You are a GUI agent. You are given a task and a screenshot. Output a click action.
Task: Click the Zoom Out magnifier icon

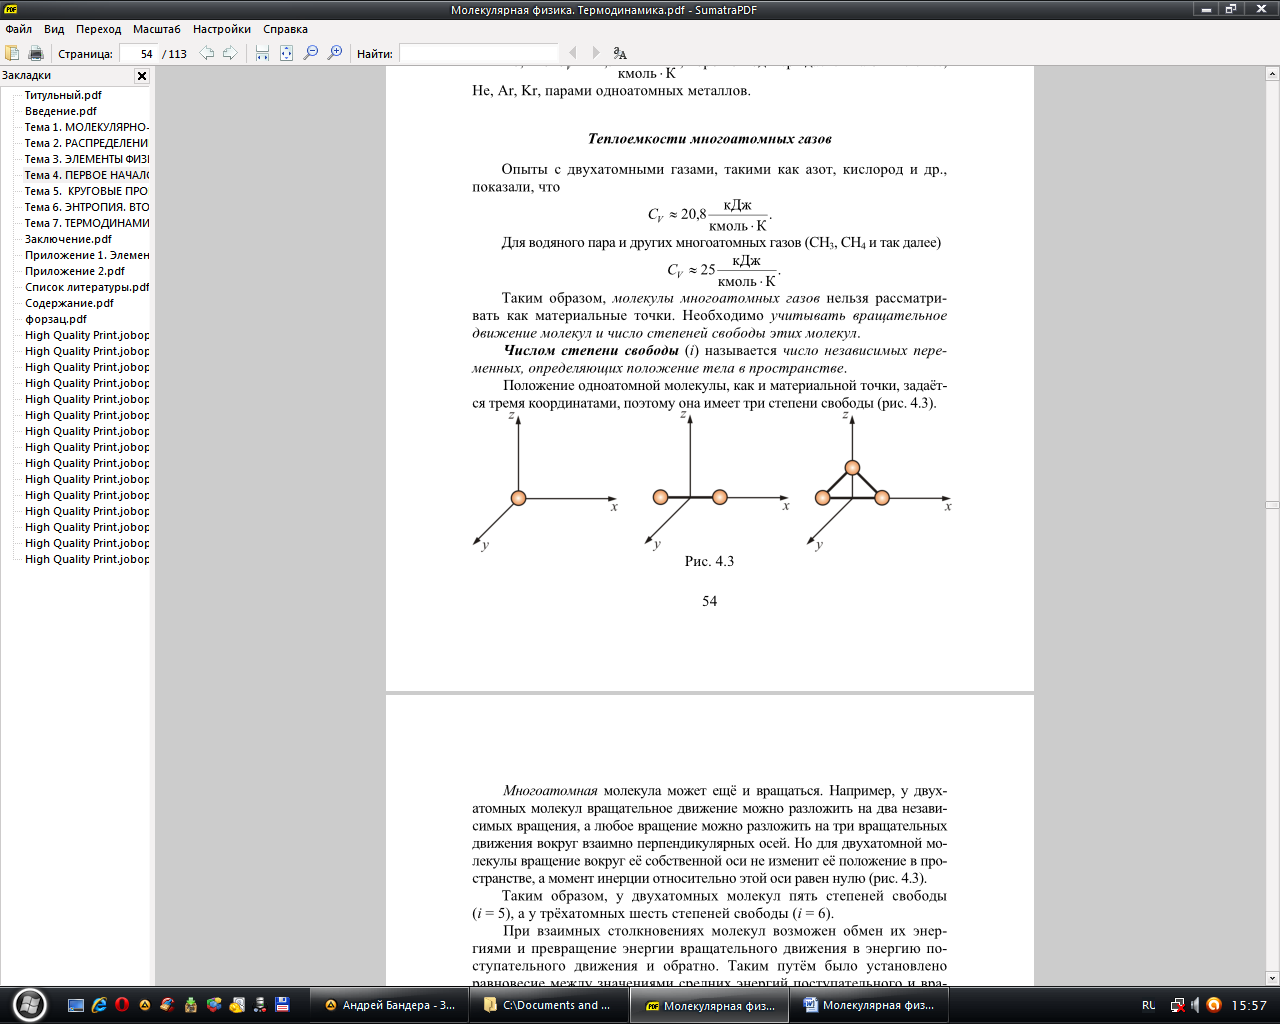click(311, 53)
